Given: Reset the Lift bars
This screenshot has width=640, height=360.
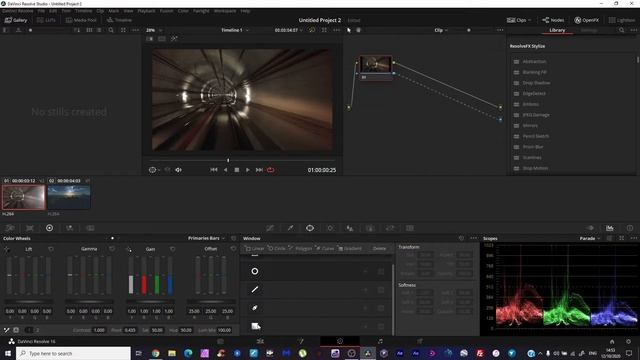Looking at the screenshot, I should coord(51,249).
